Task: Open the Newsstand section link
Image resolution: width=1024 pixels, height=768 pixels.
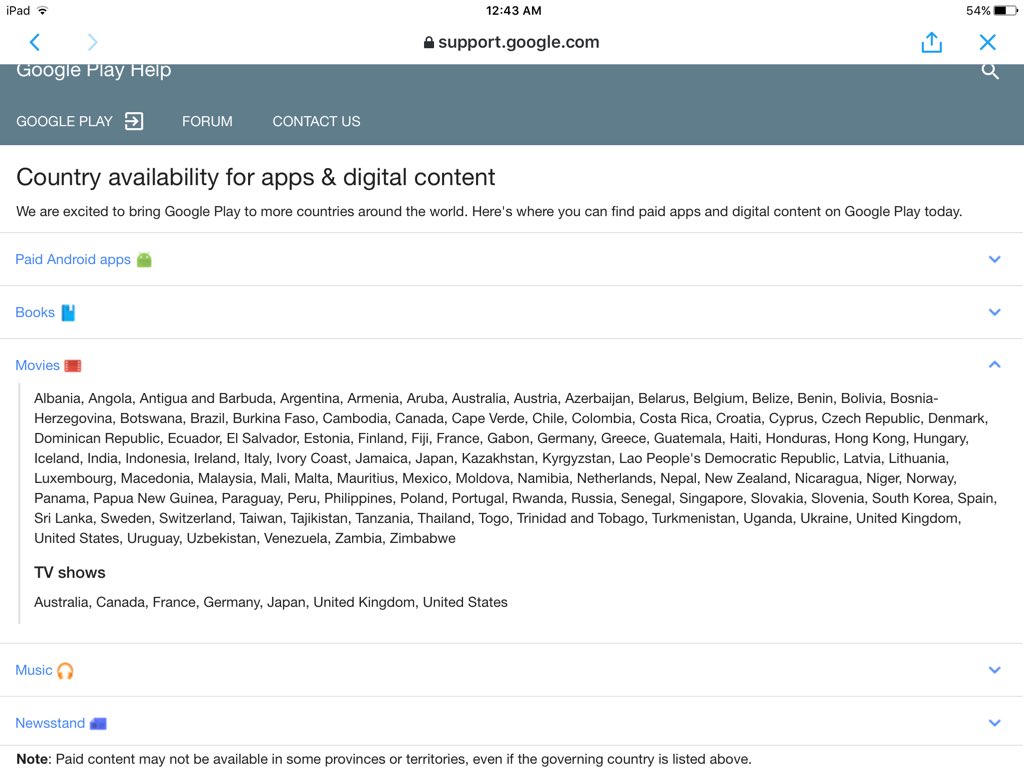Action: coord(50,723)
